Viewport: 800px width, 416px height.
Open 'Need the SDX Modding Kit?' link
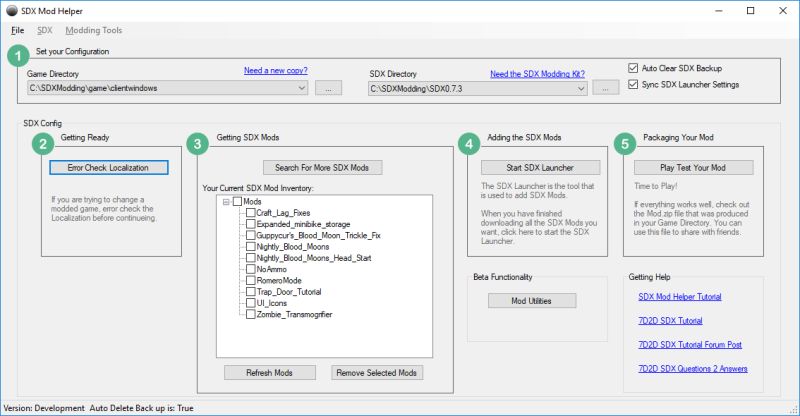(537, 74)
